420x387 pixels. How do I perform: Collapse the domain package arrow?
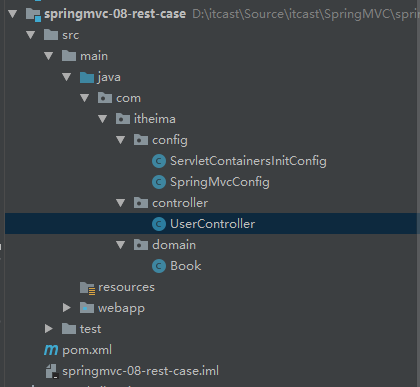pyautogui.click(x=120, y=245)
